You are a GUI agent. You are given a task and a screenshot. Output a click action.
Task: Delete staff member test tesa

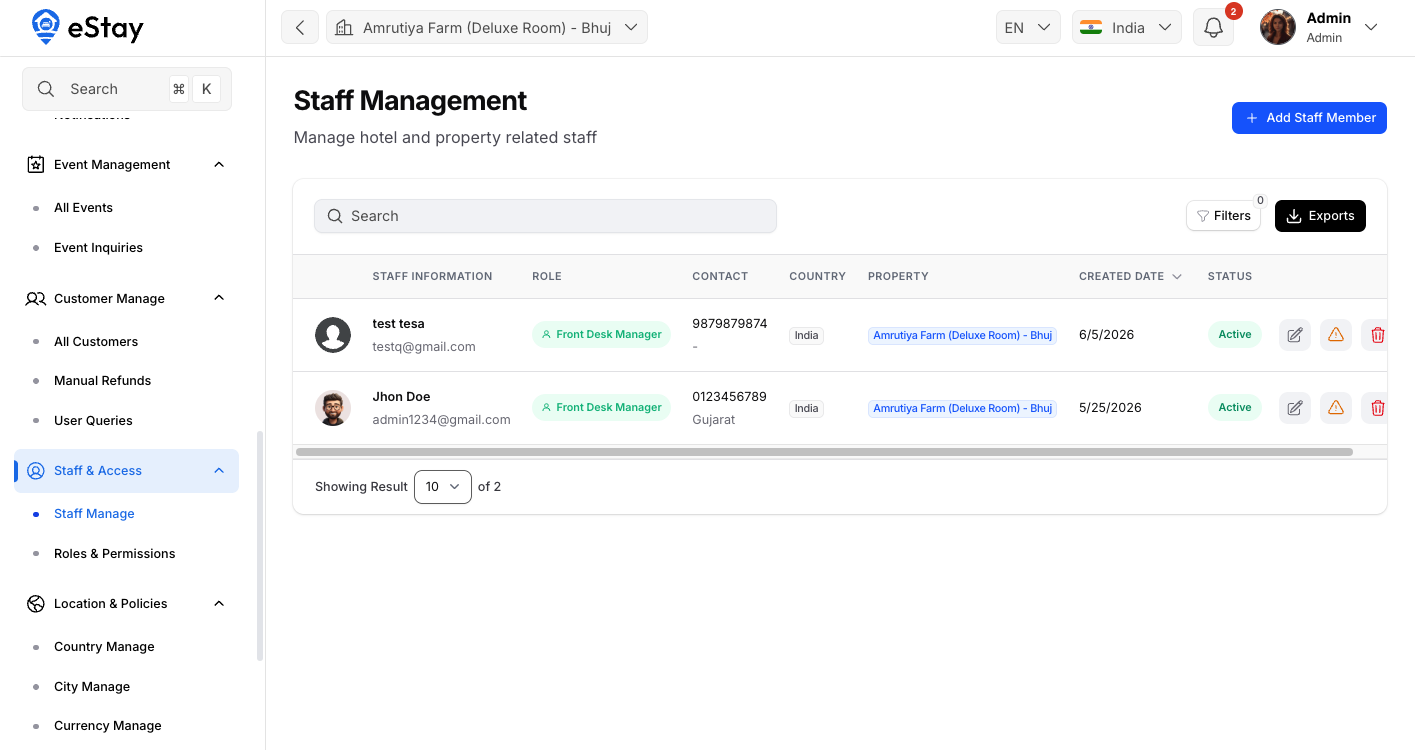(1377, 335)
